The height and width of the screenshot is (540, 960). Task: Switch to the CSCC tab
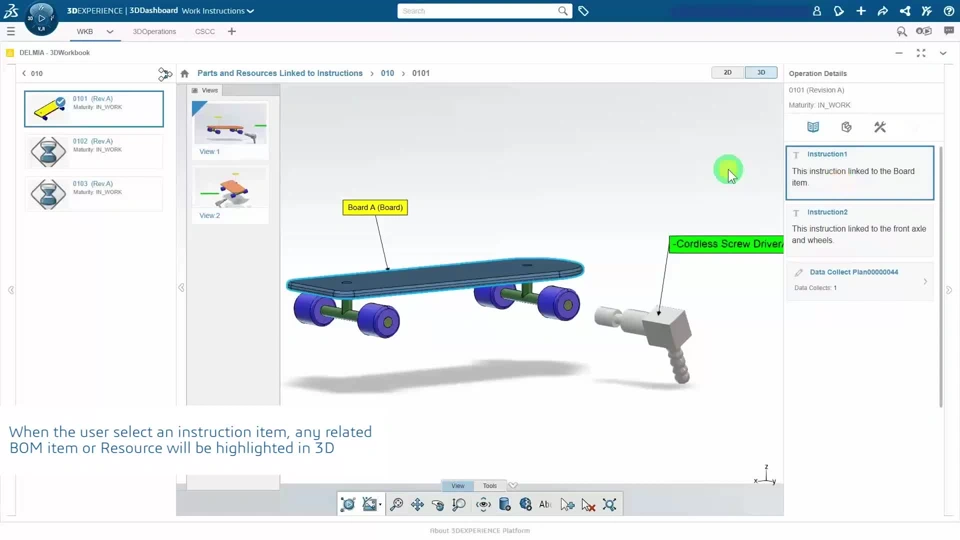pyautogui.click(x=204, y=31)
